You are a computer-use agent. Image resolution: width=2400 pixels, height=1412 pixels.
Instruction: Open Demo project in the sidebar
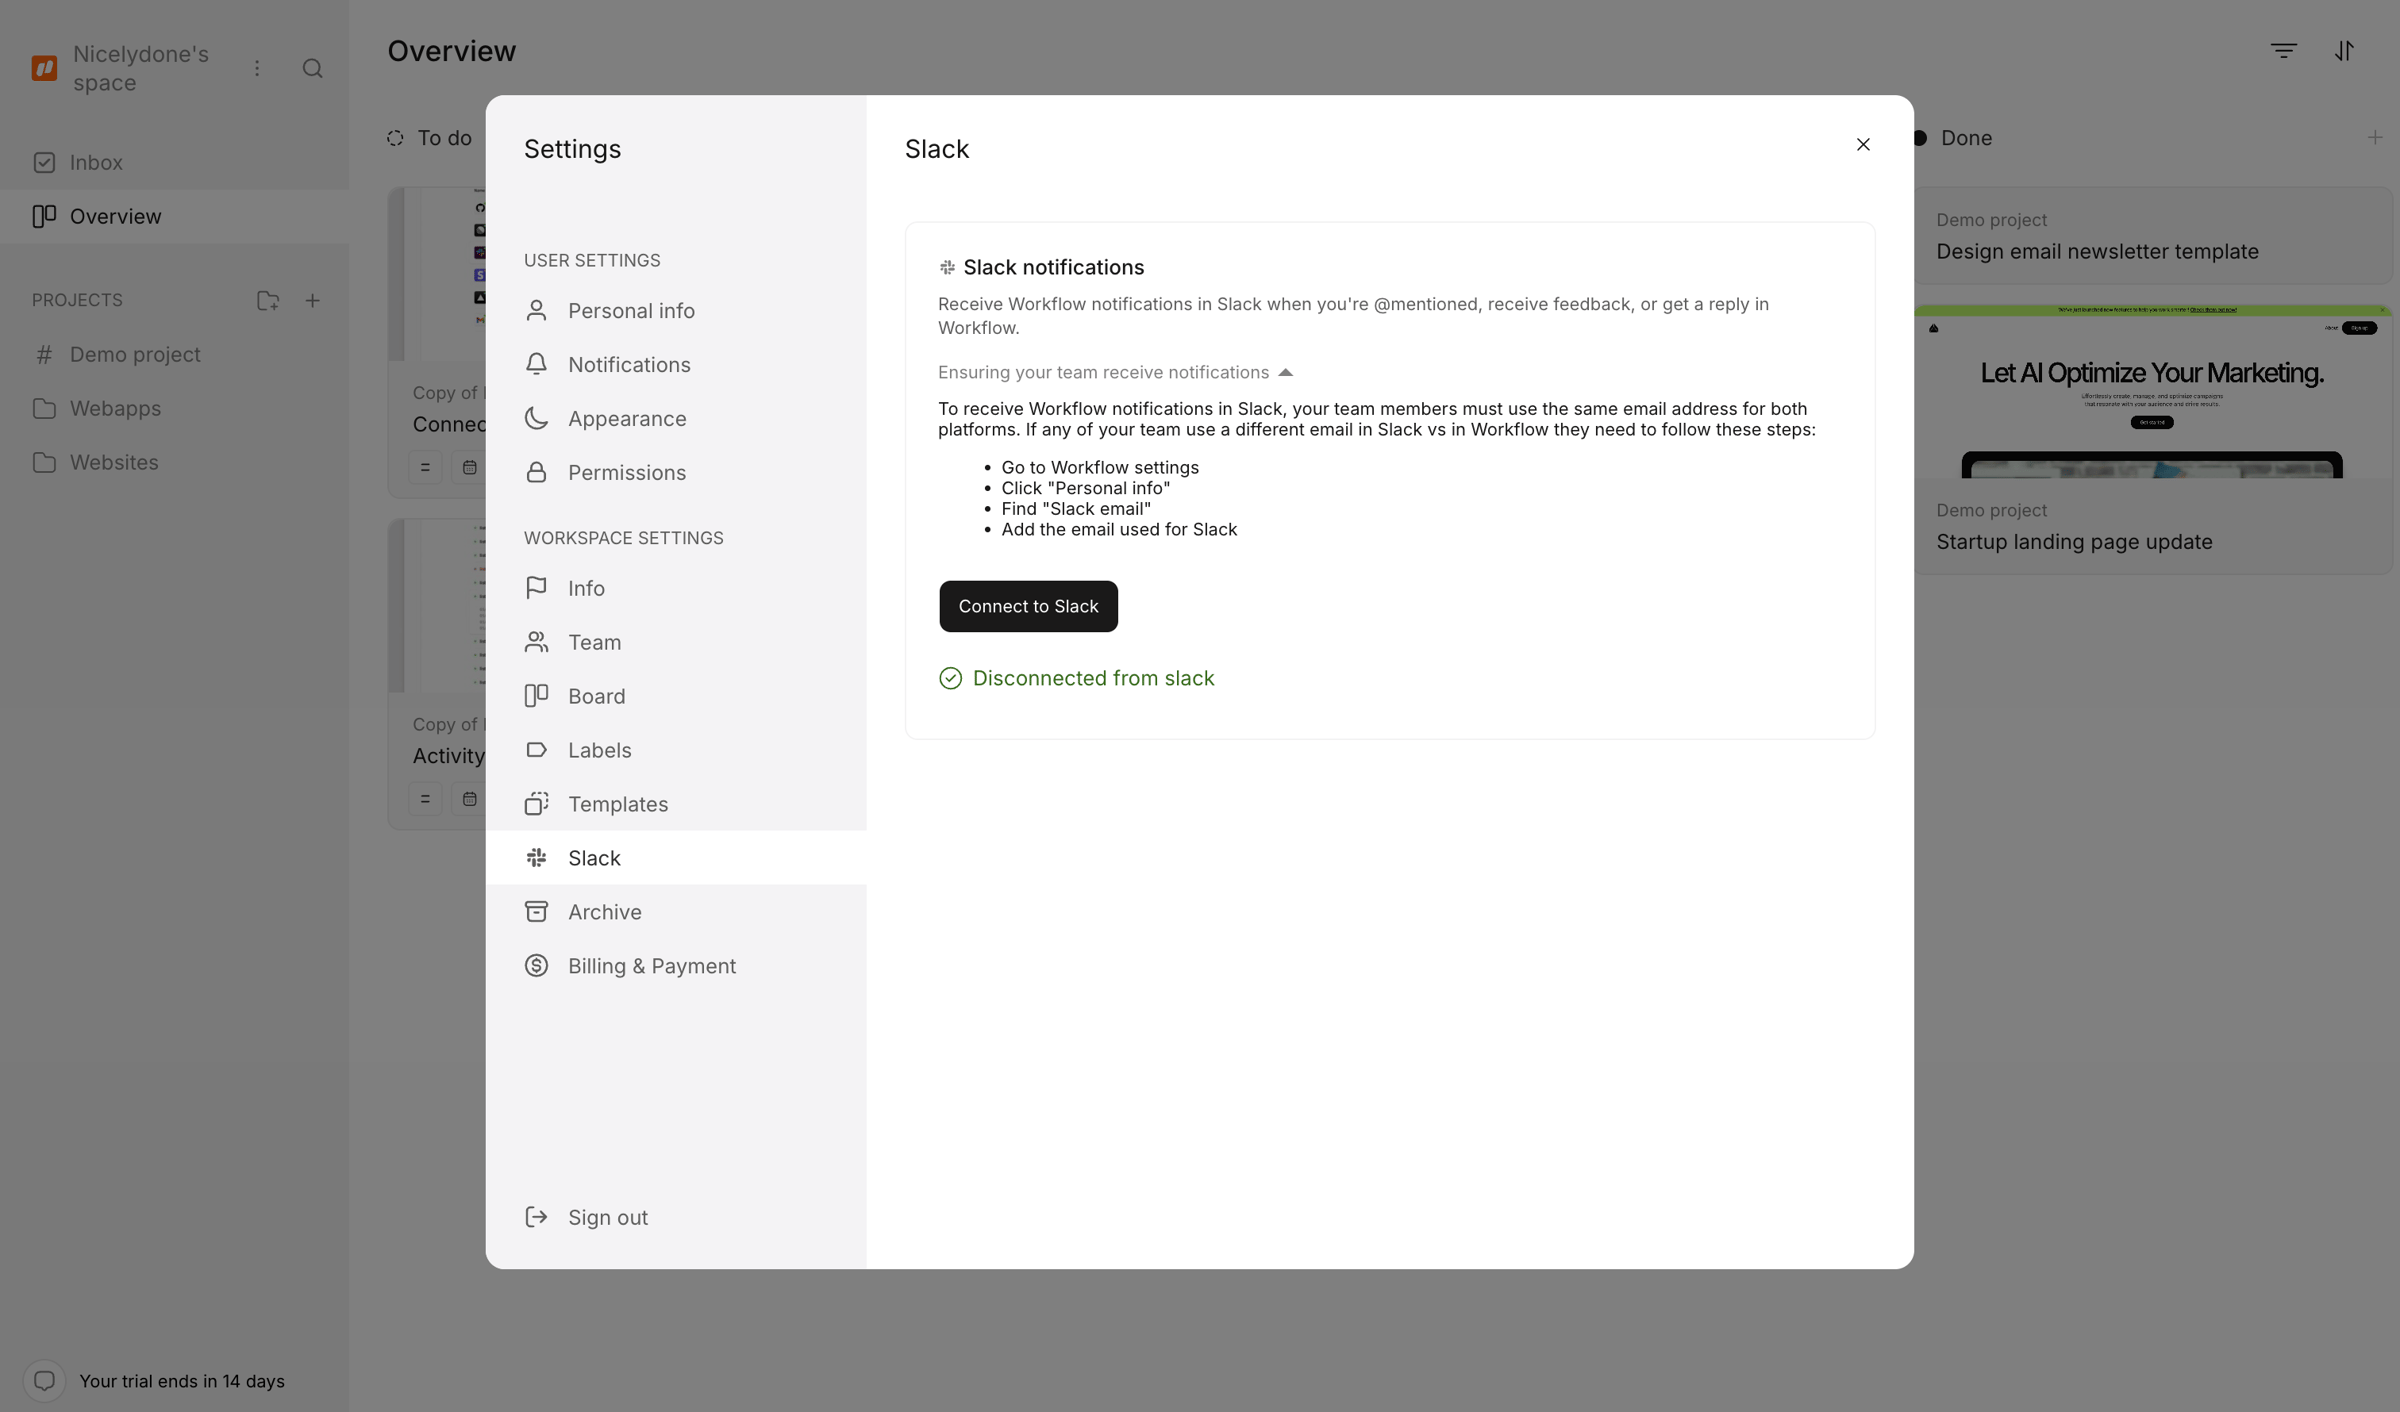(x=175, y=355)
